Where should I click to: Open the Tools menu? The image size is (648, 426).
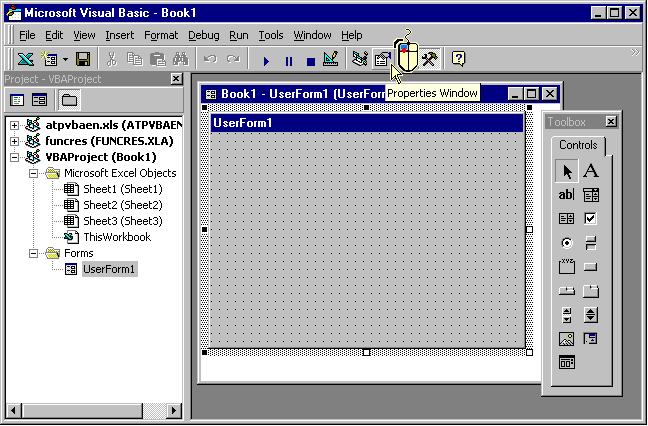(x=271, y=36)
